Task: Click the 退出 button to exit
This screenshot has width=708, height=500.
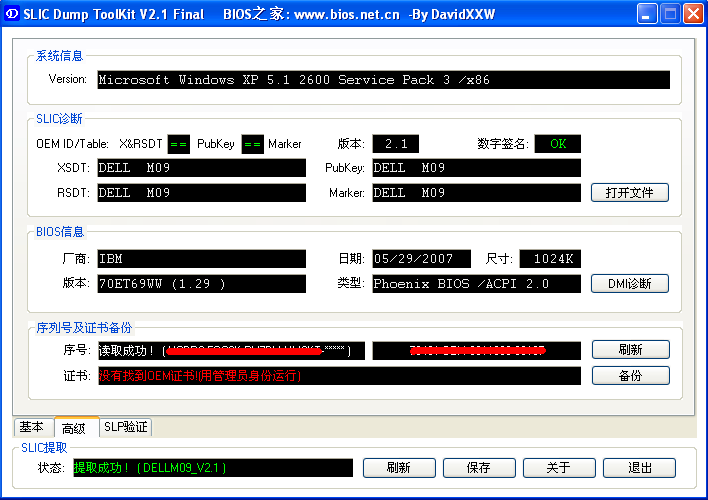Action: pyautogui.click(x=639, y=468)
